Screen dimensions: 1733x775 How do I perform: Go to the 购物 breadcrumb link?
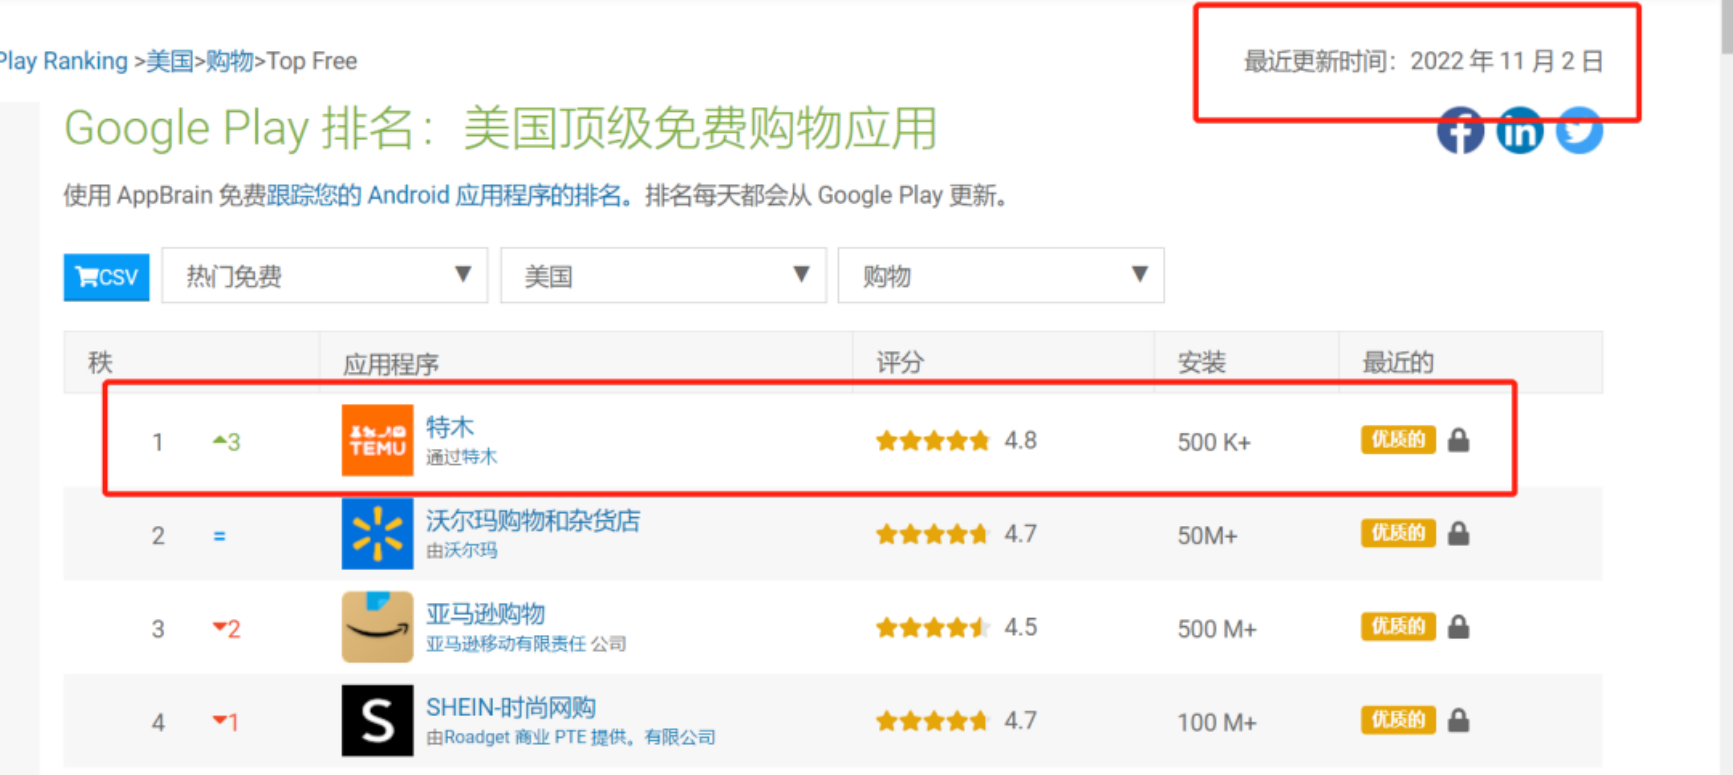click(x=230, y=61)
